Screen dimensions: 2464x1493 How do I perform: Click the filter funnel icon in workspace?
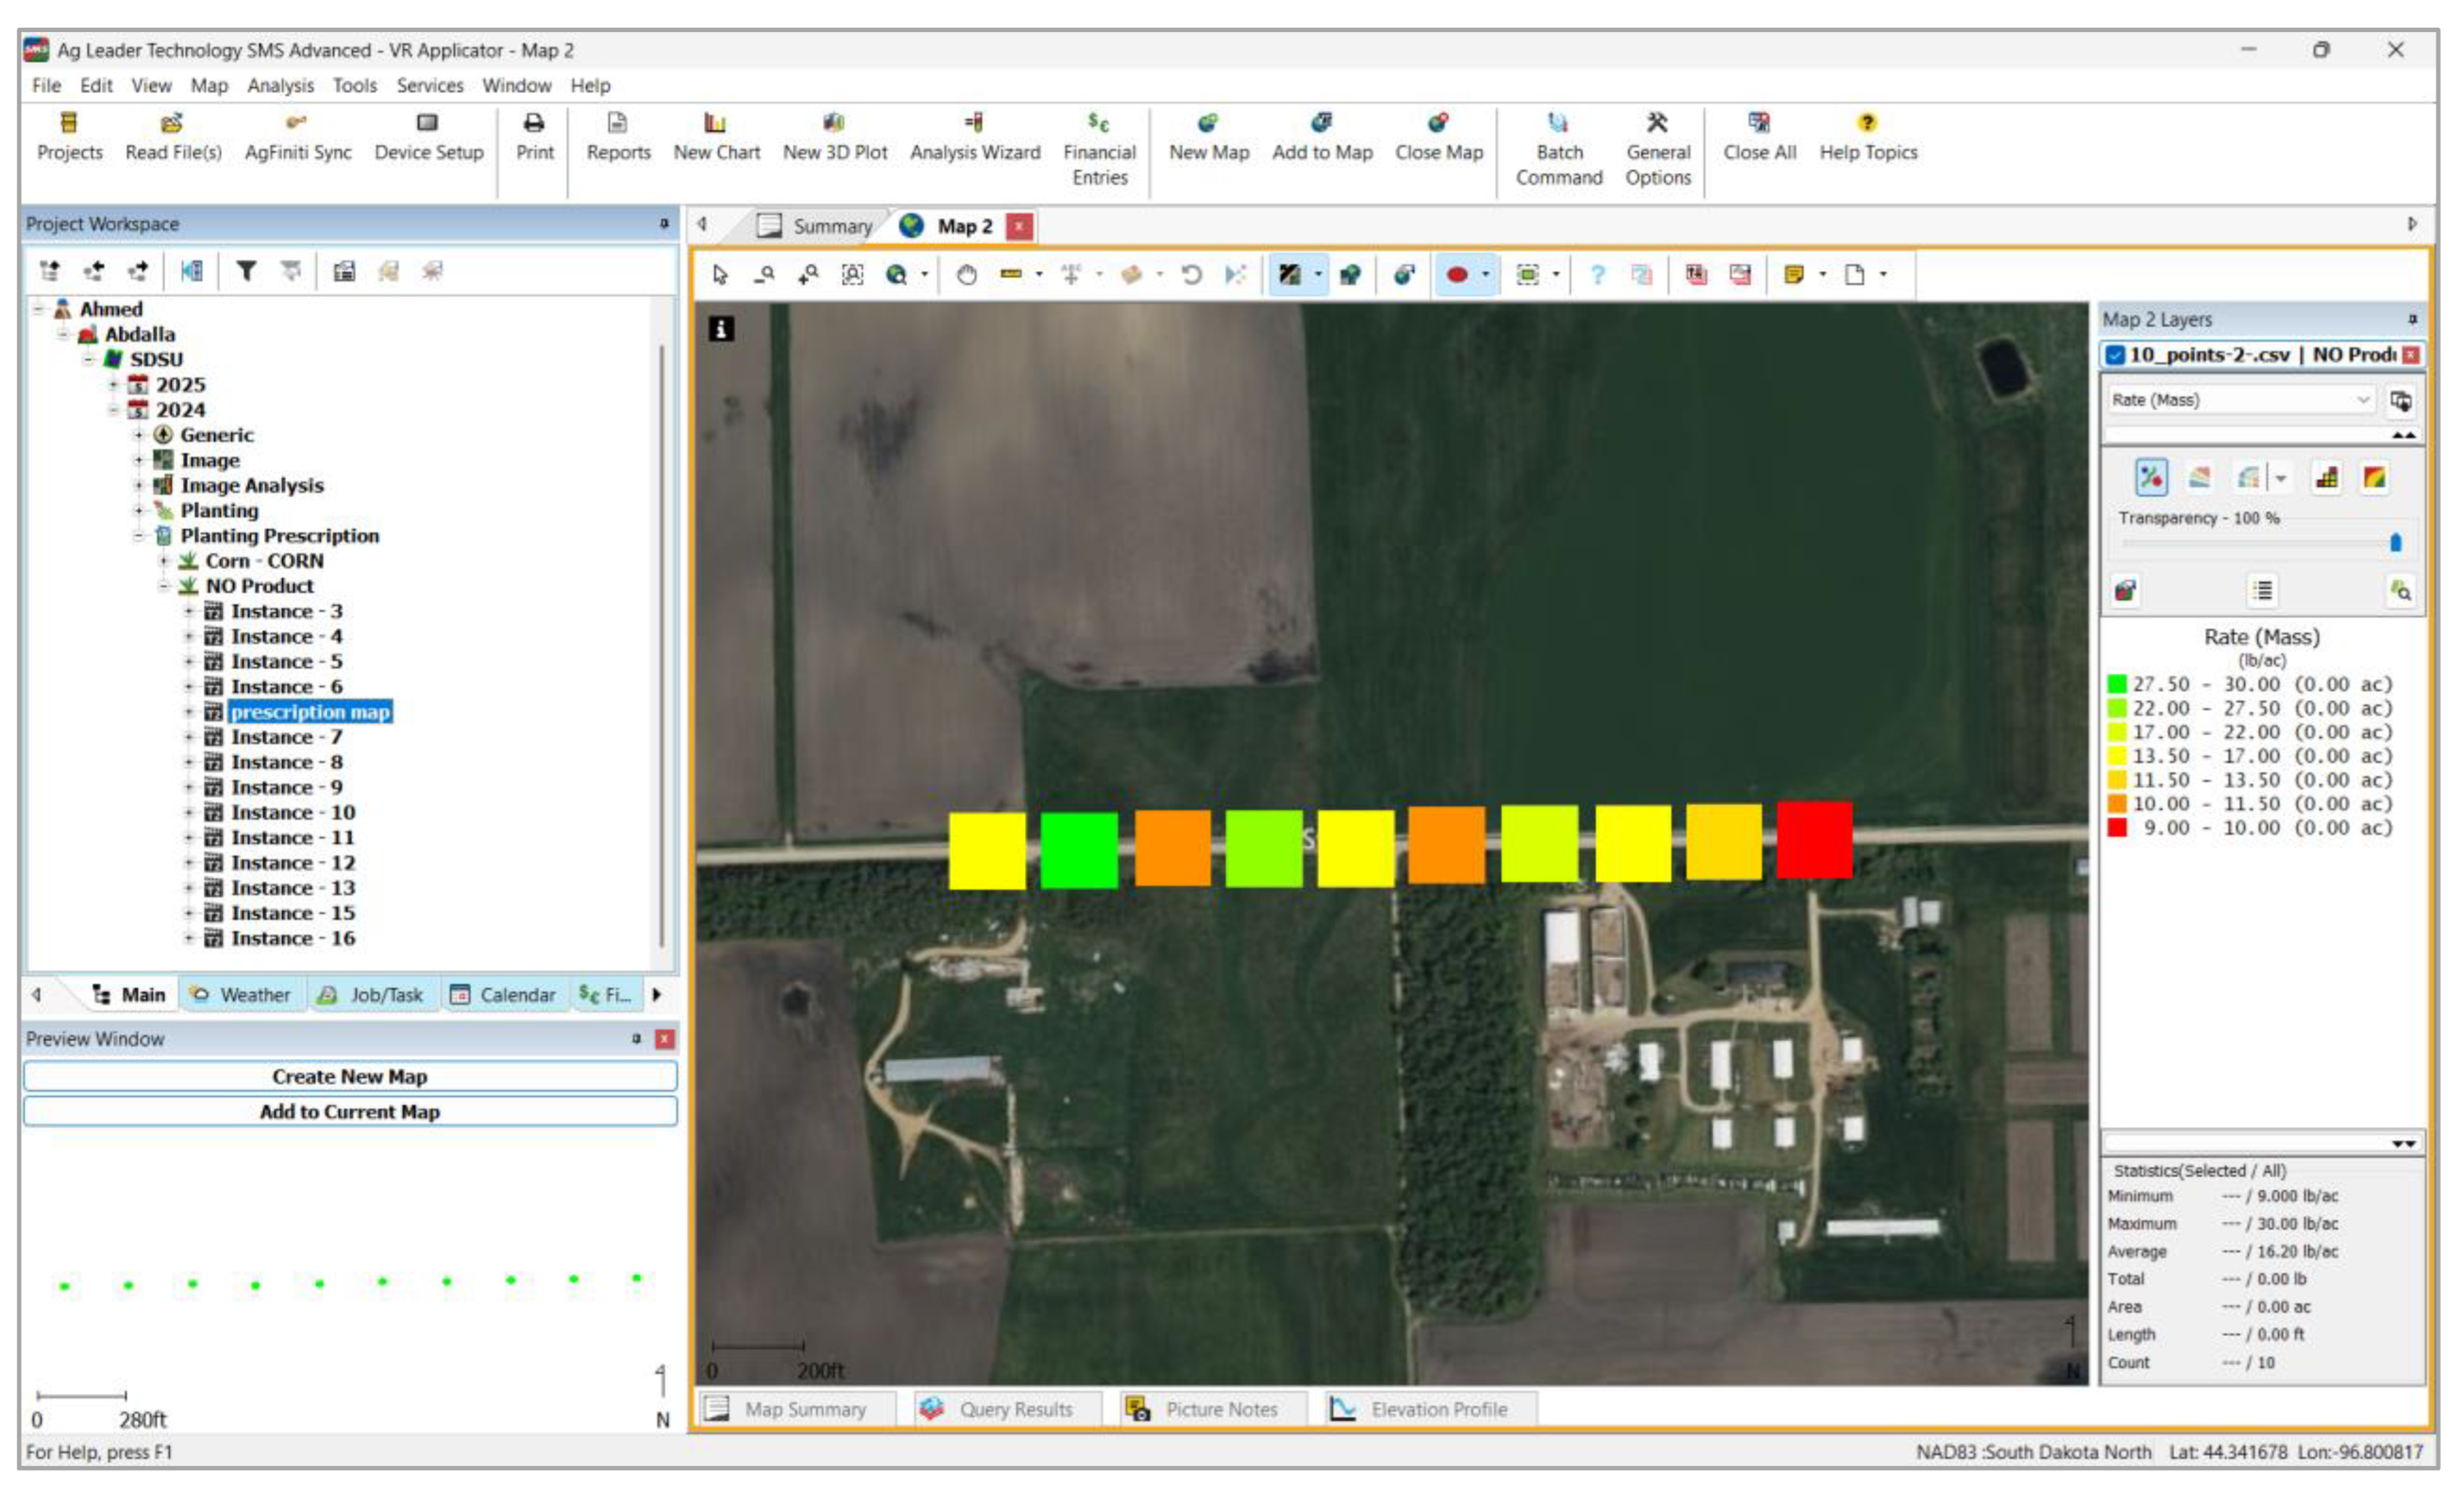pyautogui.click(x=246, y=271)
